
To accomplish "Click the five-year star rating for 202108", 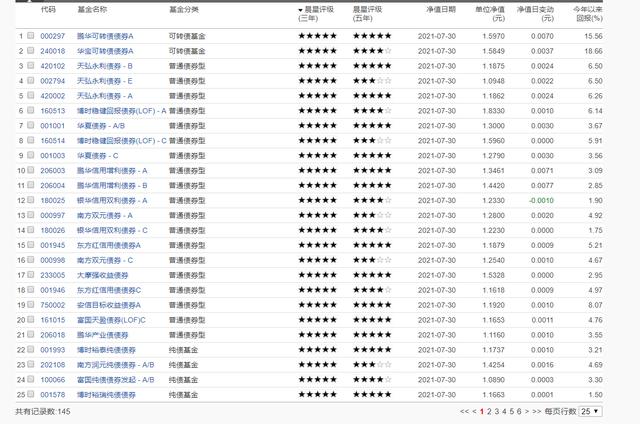I will coord(372,365).
